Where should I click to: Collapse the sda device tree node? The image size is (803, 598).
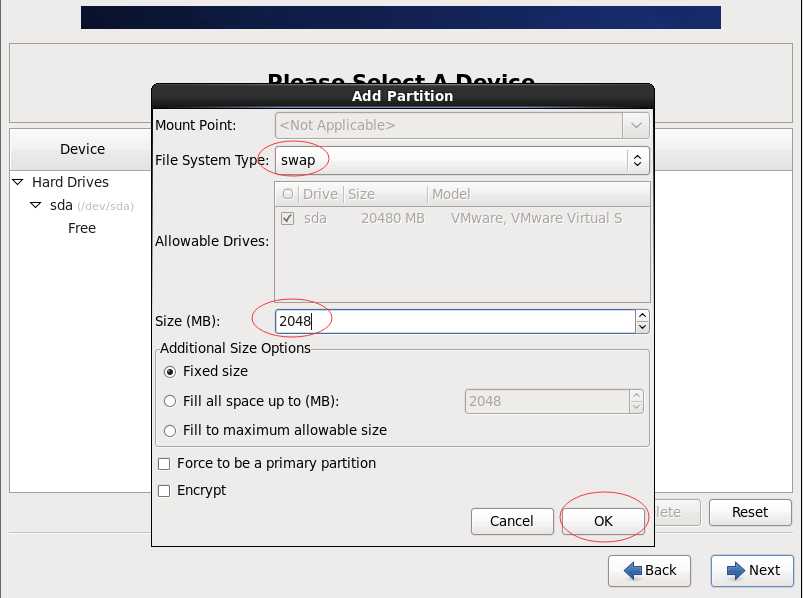(35, 205)
